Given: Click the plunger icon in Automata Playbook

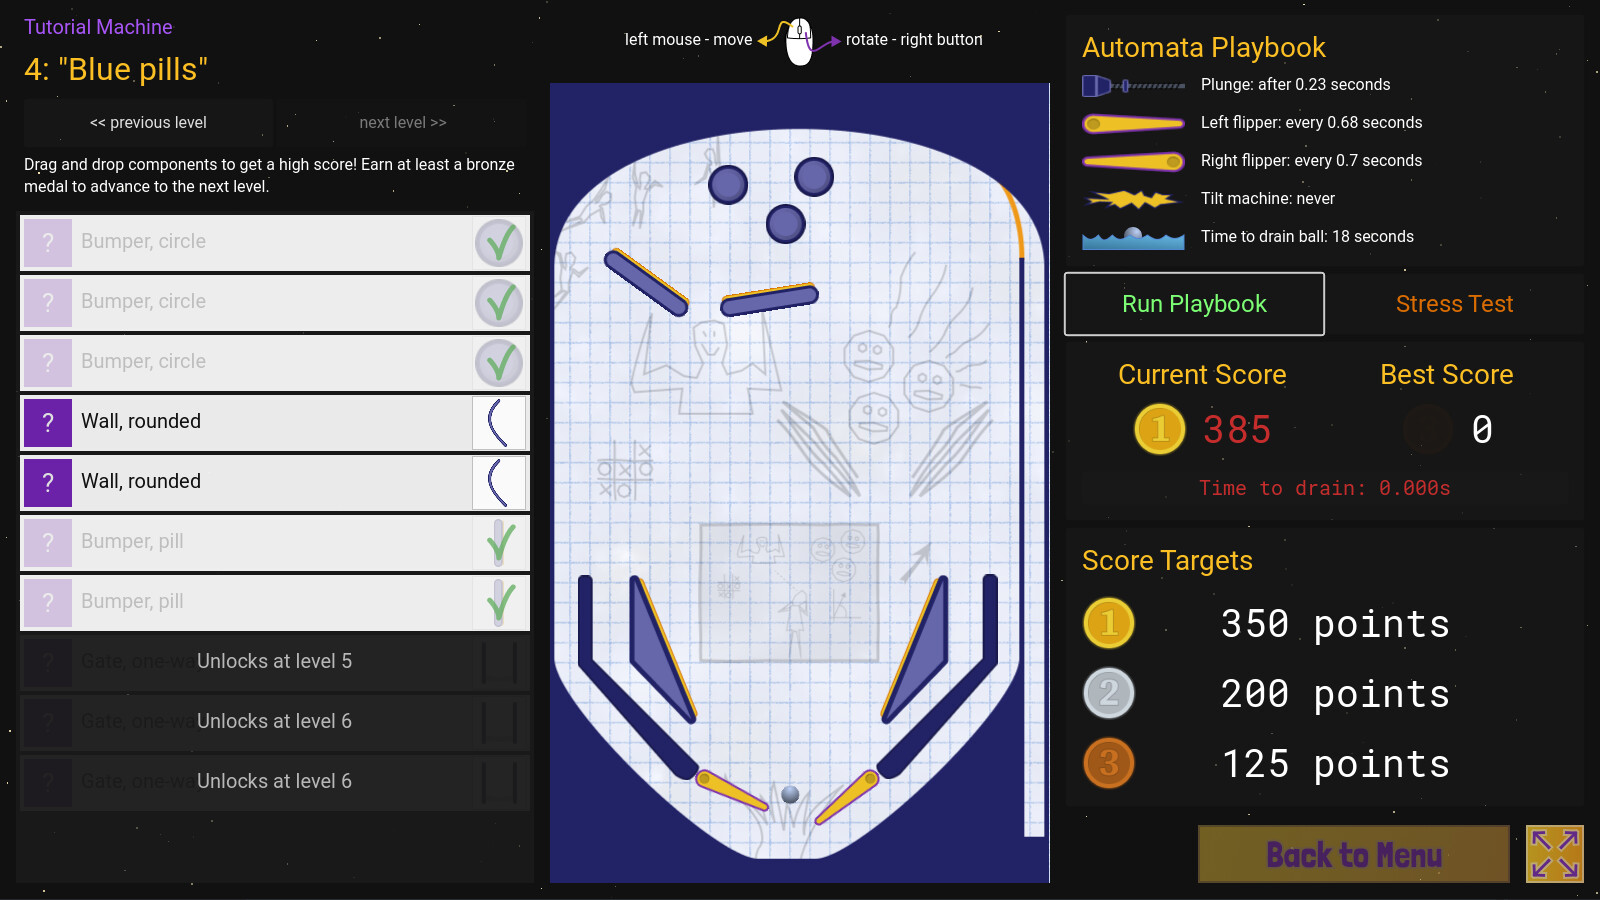Looking at the screenshot, I should point(1134,85).
